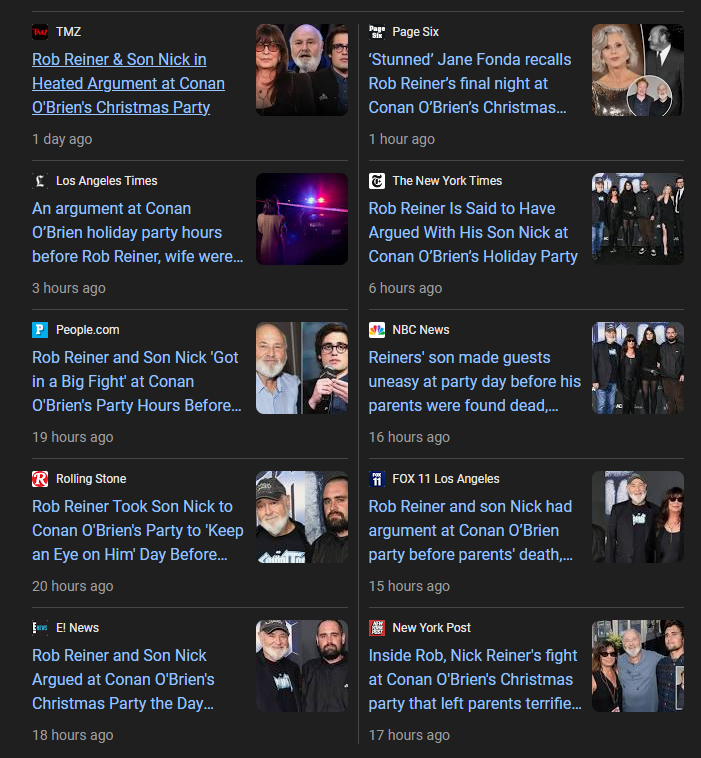Viewport: 701px width, 758px height.
Task: Open Rolling Stone 'Keep an Eye on Him' link
Action: [137, 530]
